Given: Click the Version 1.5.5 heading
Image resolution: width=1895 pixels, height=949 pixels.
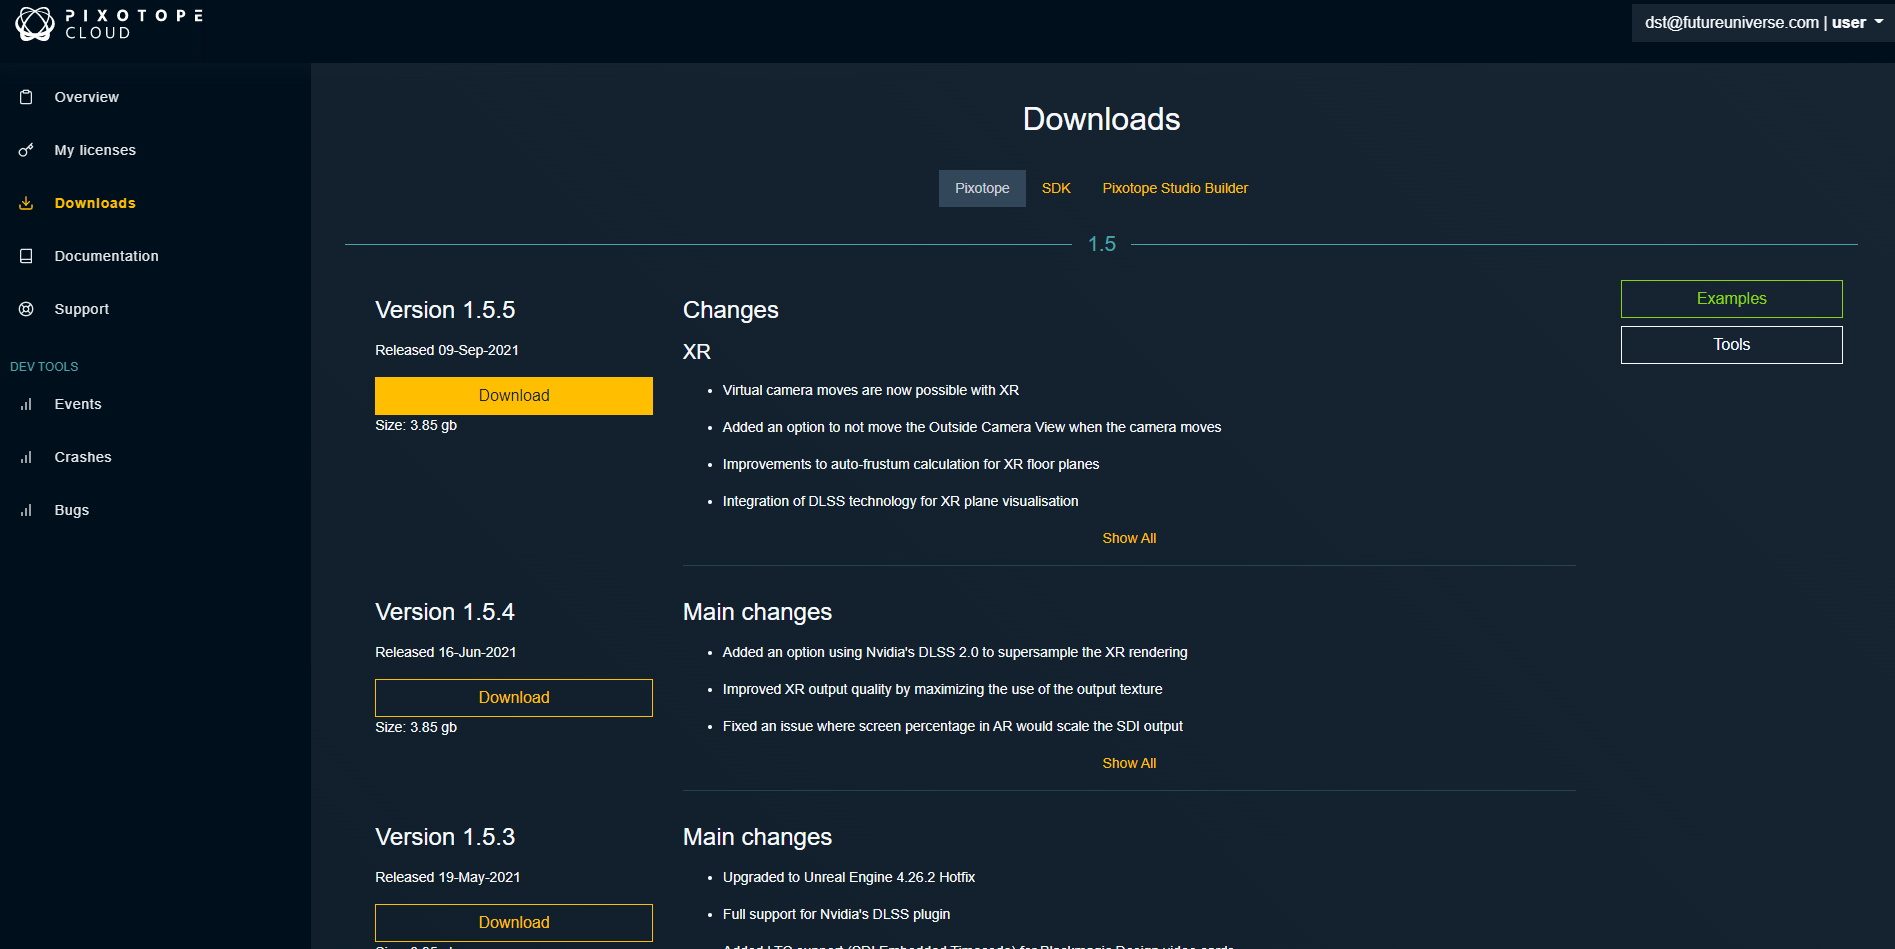Looking at the screenshot, I should [x=445, y=310].
